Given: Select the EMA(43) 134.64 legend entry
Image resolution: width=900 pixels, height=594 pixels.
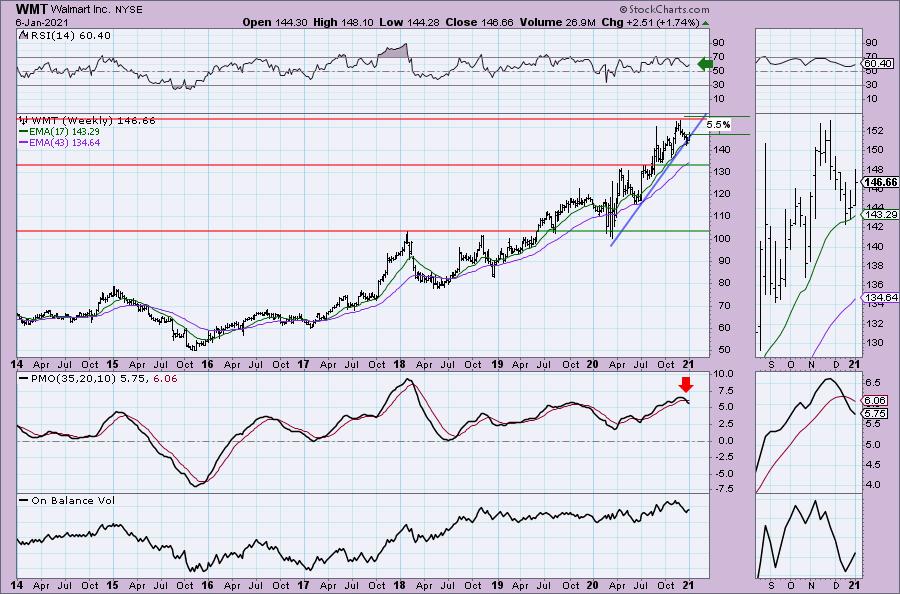Looking at the screenshot, I should [x=64, y=142].
